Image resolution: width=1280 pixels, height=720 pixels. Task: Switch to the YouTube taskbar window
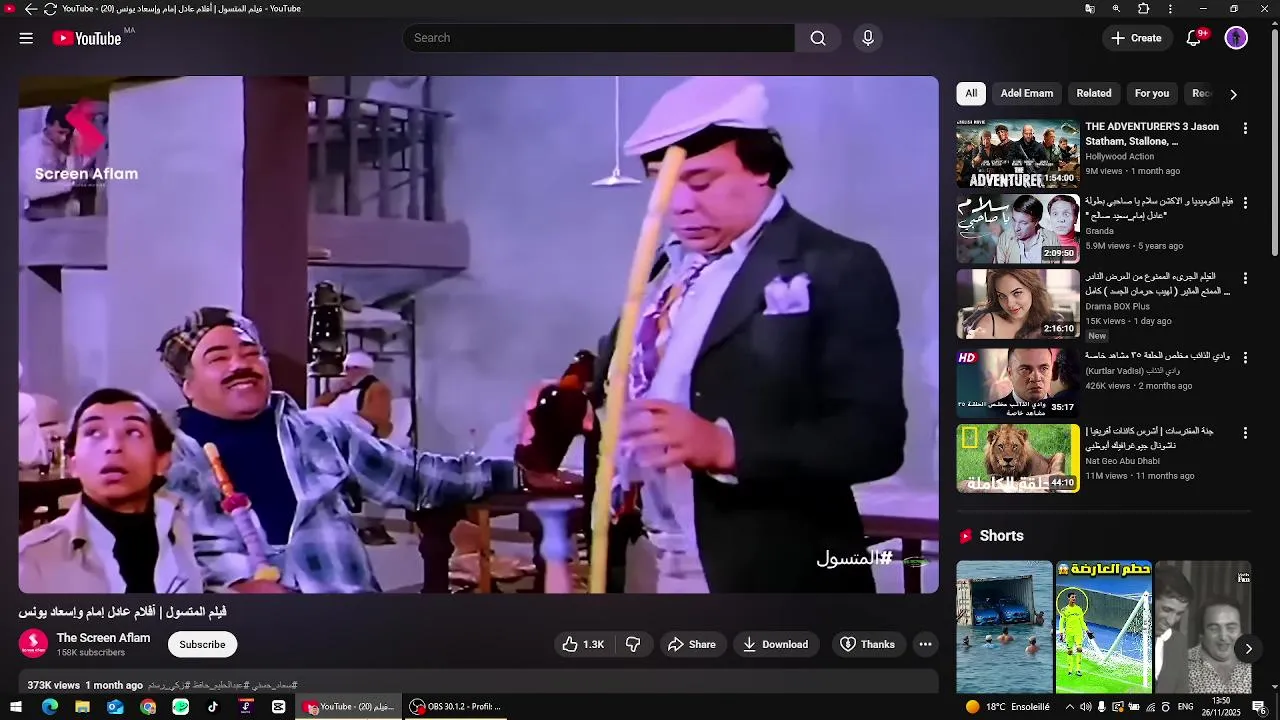[350, 707]
